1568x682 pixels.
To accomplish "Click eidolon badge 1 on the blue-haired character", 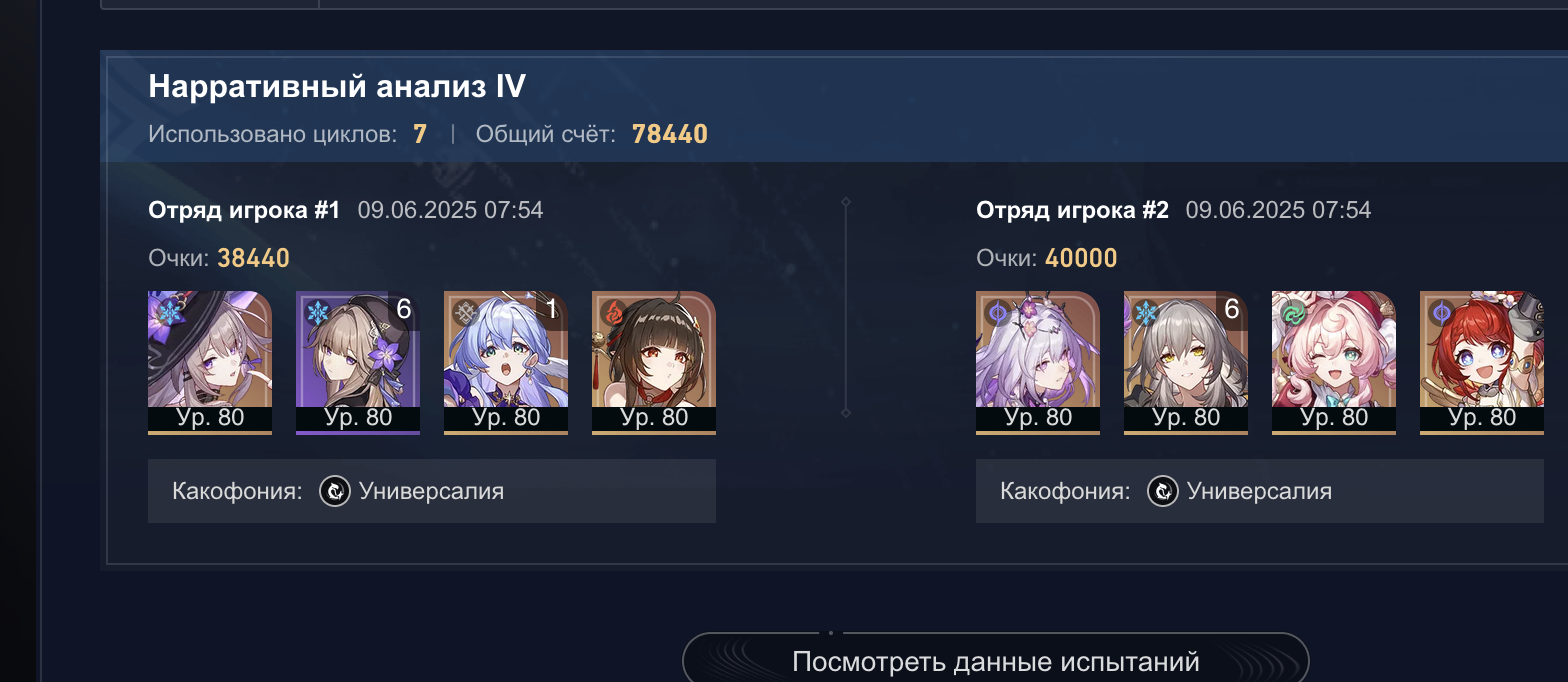I will 551,310.
